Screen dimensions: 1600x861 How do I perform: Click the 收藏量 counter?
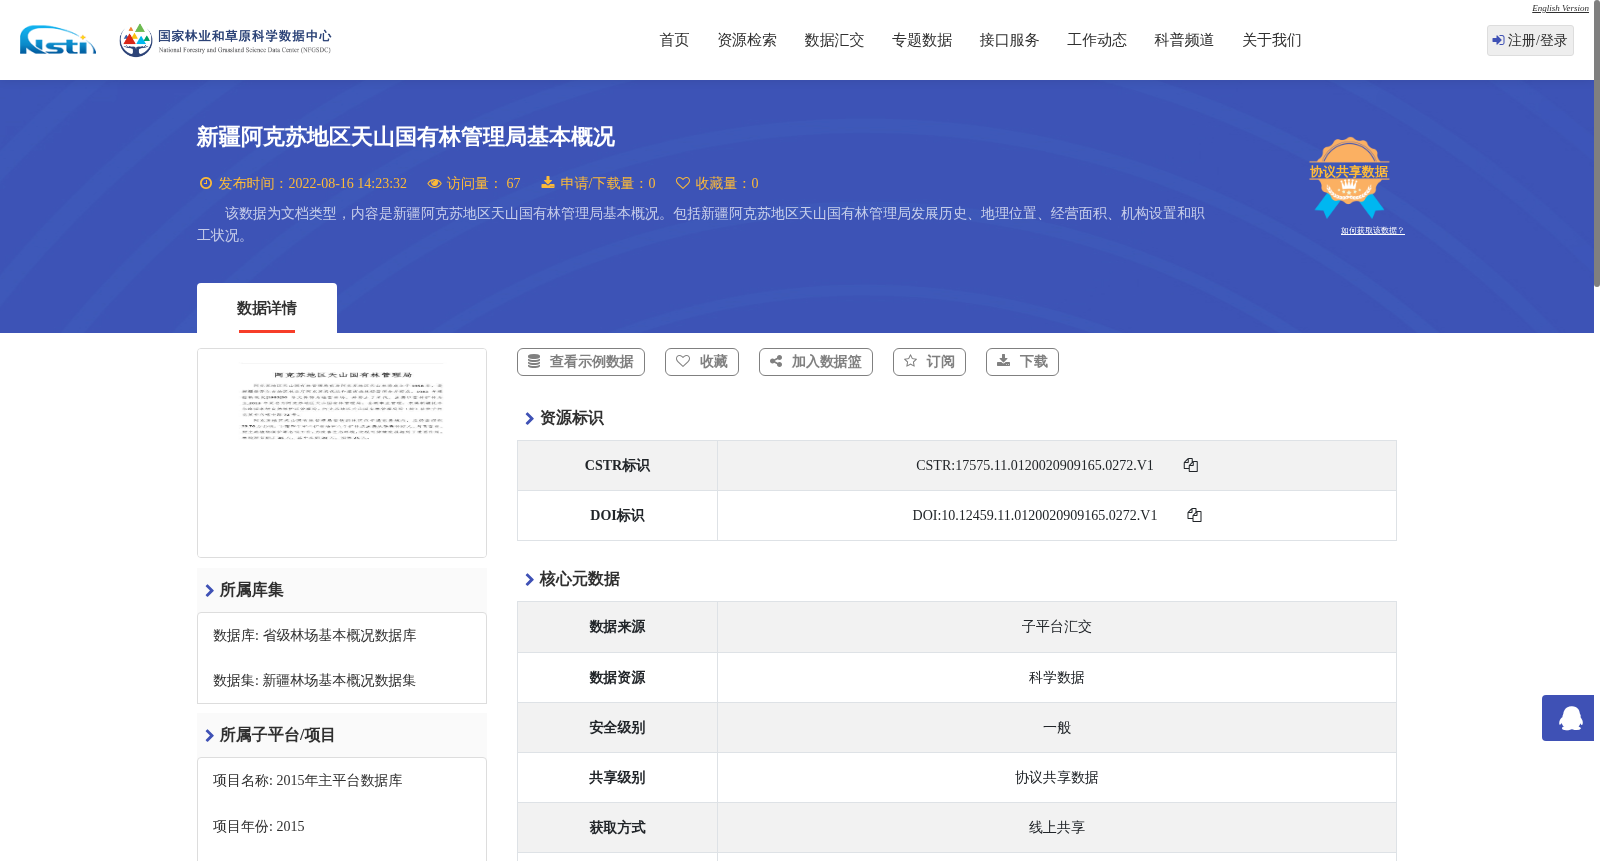click(x=717, y=184)
